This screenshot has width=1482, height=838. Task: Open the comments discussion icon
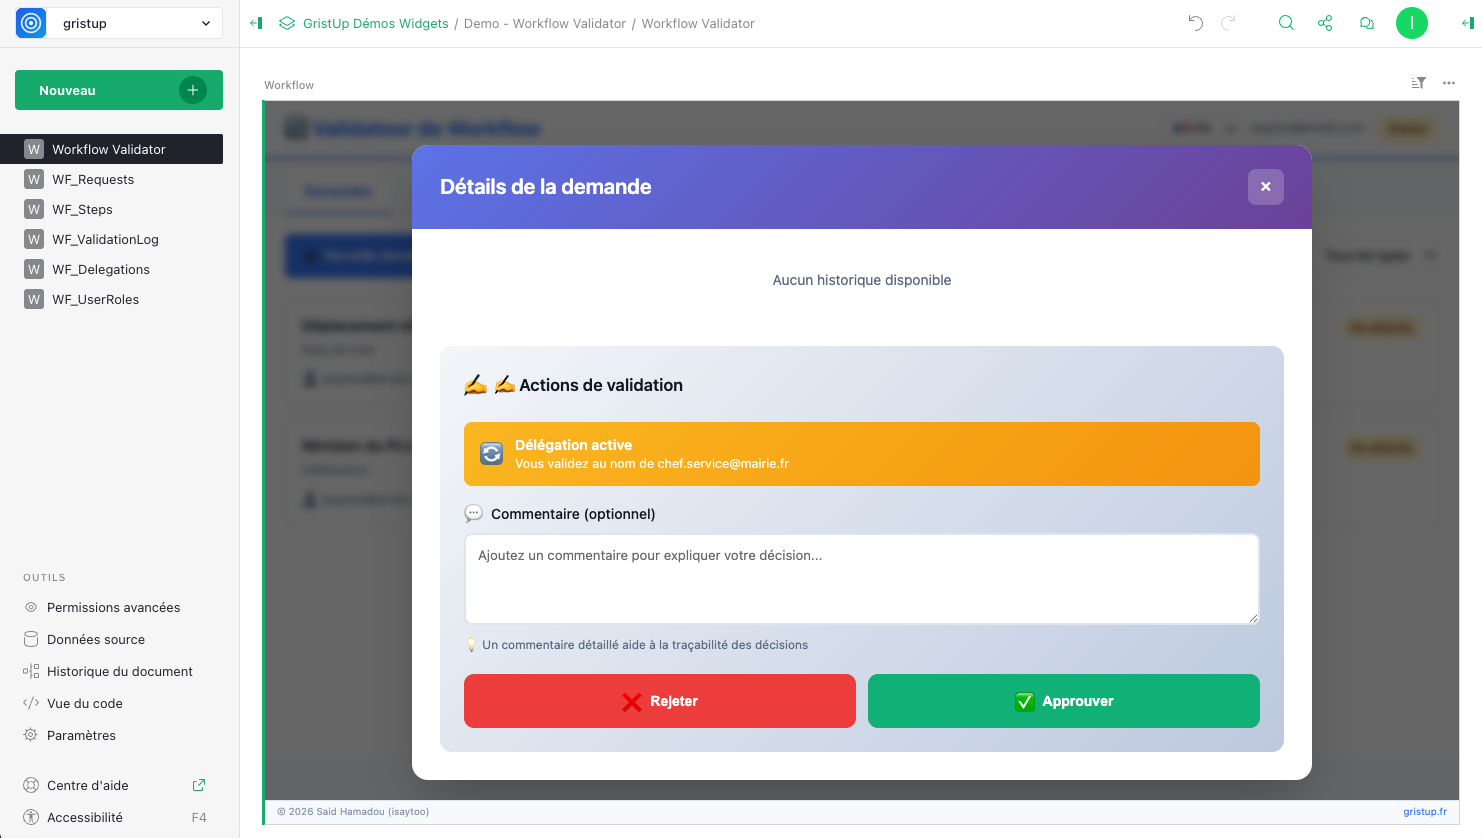(x=1366, y=23)
